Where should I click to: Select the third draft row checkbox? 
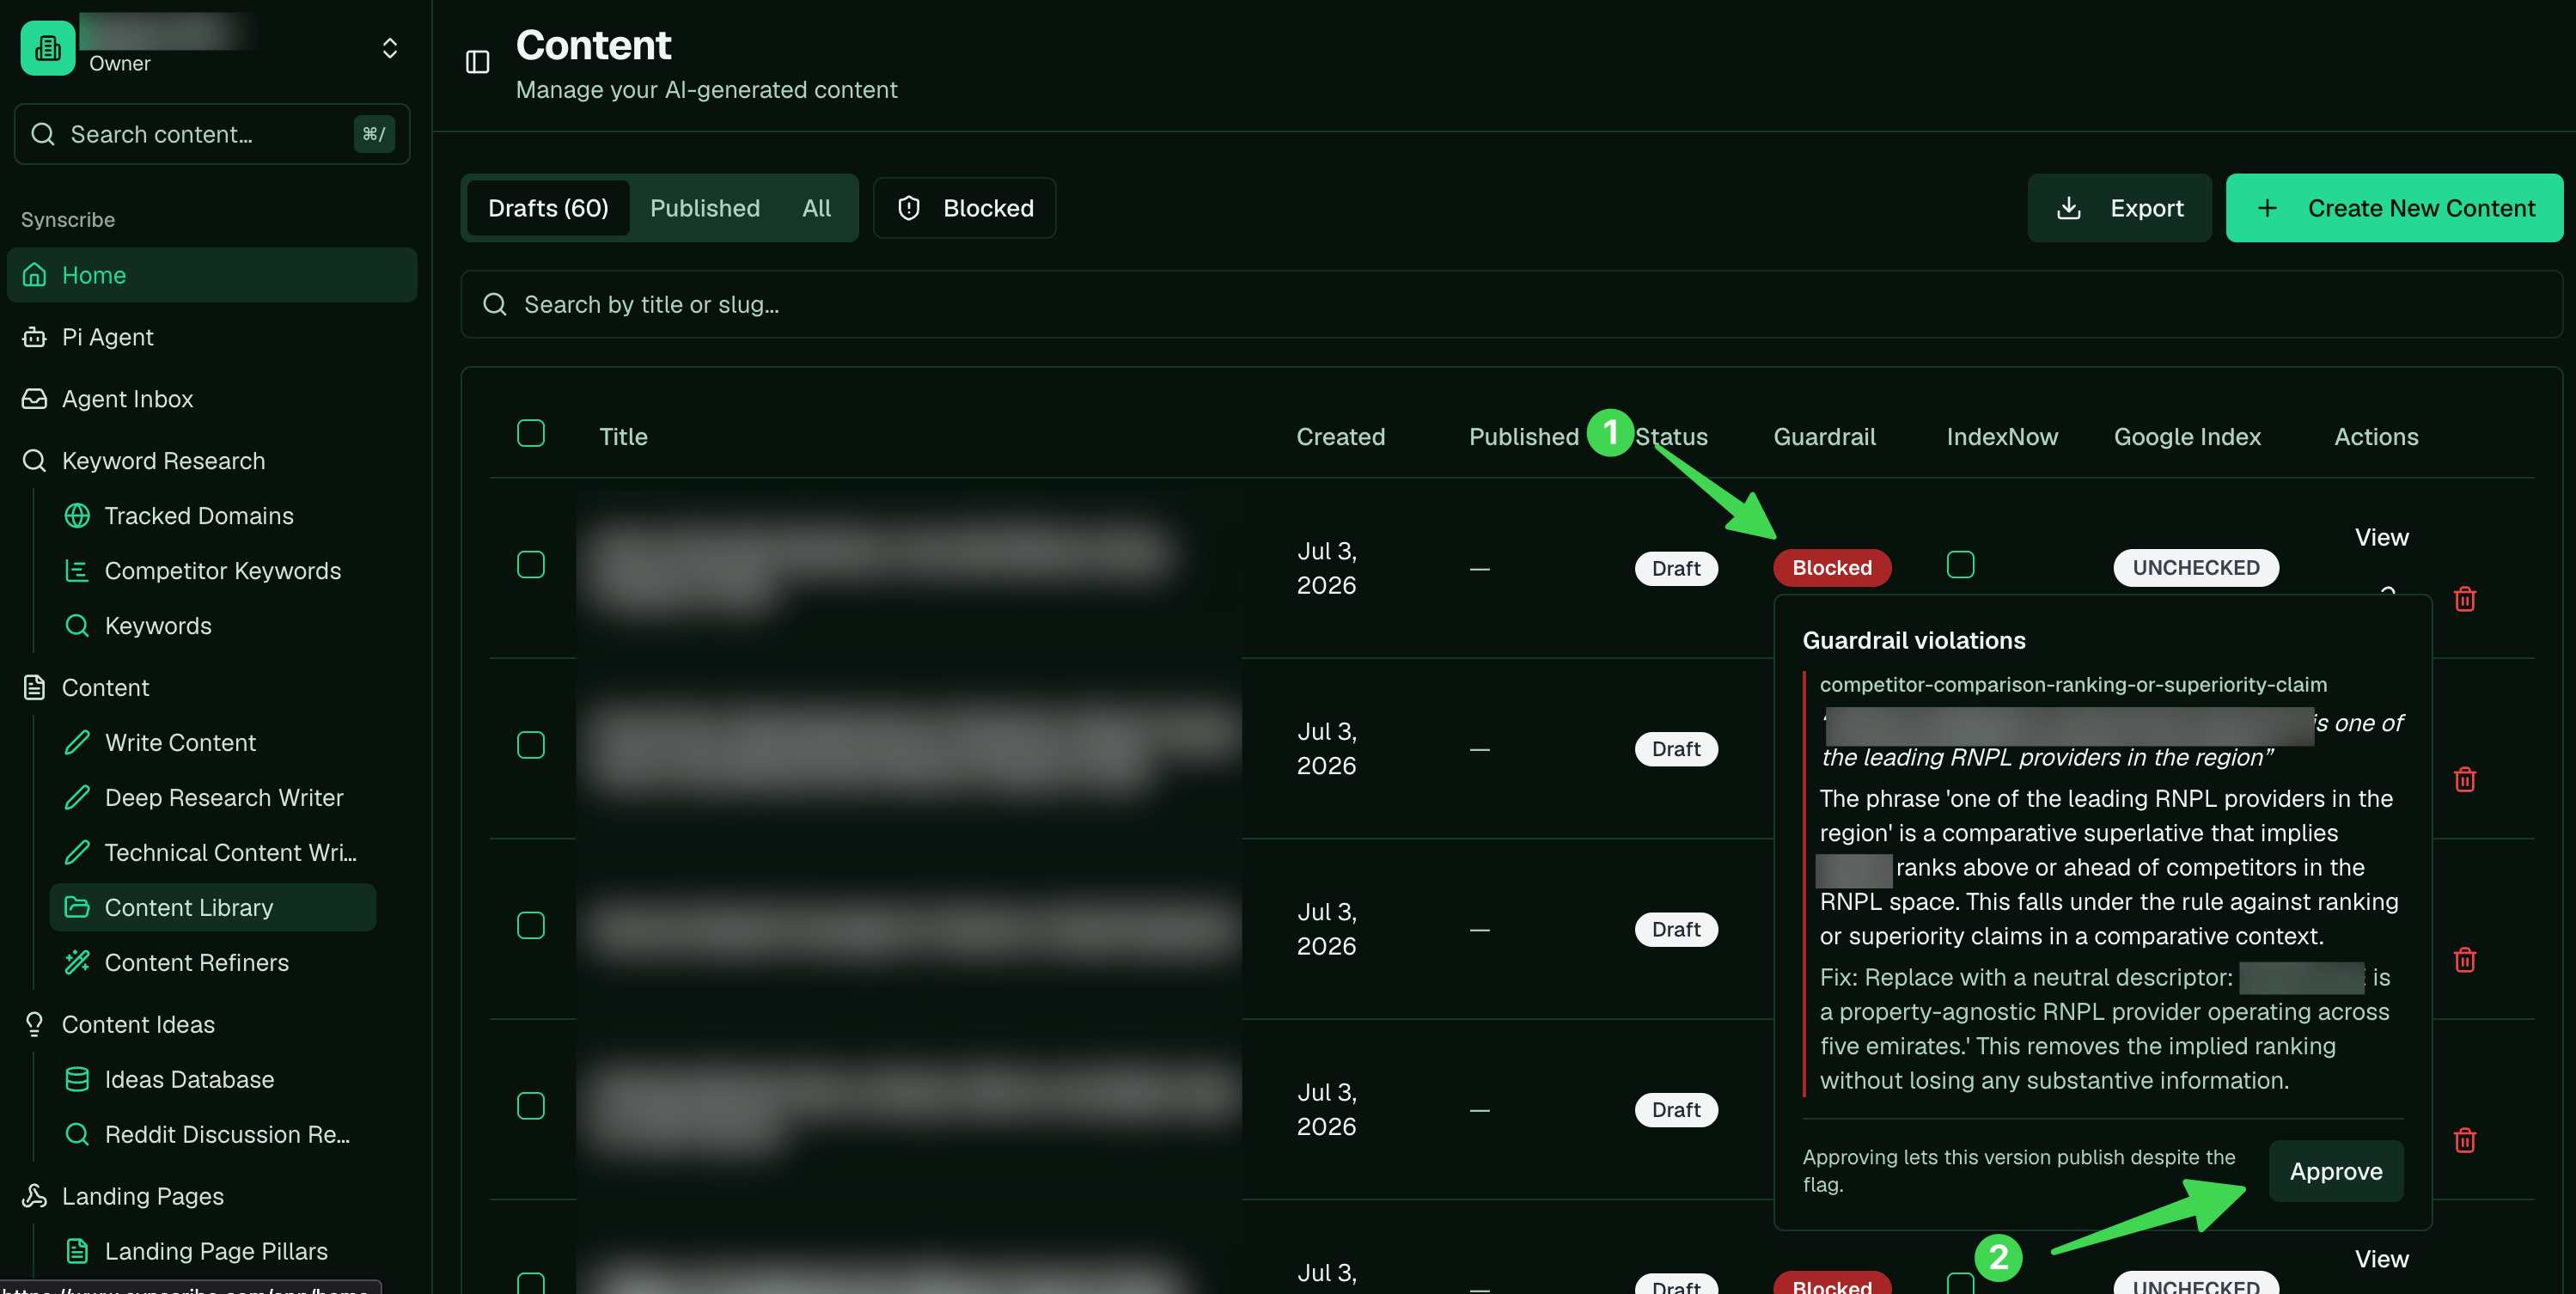coord(531,926)
